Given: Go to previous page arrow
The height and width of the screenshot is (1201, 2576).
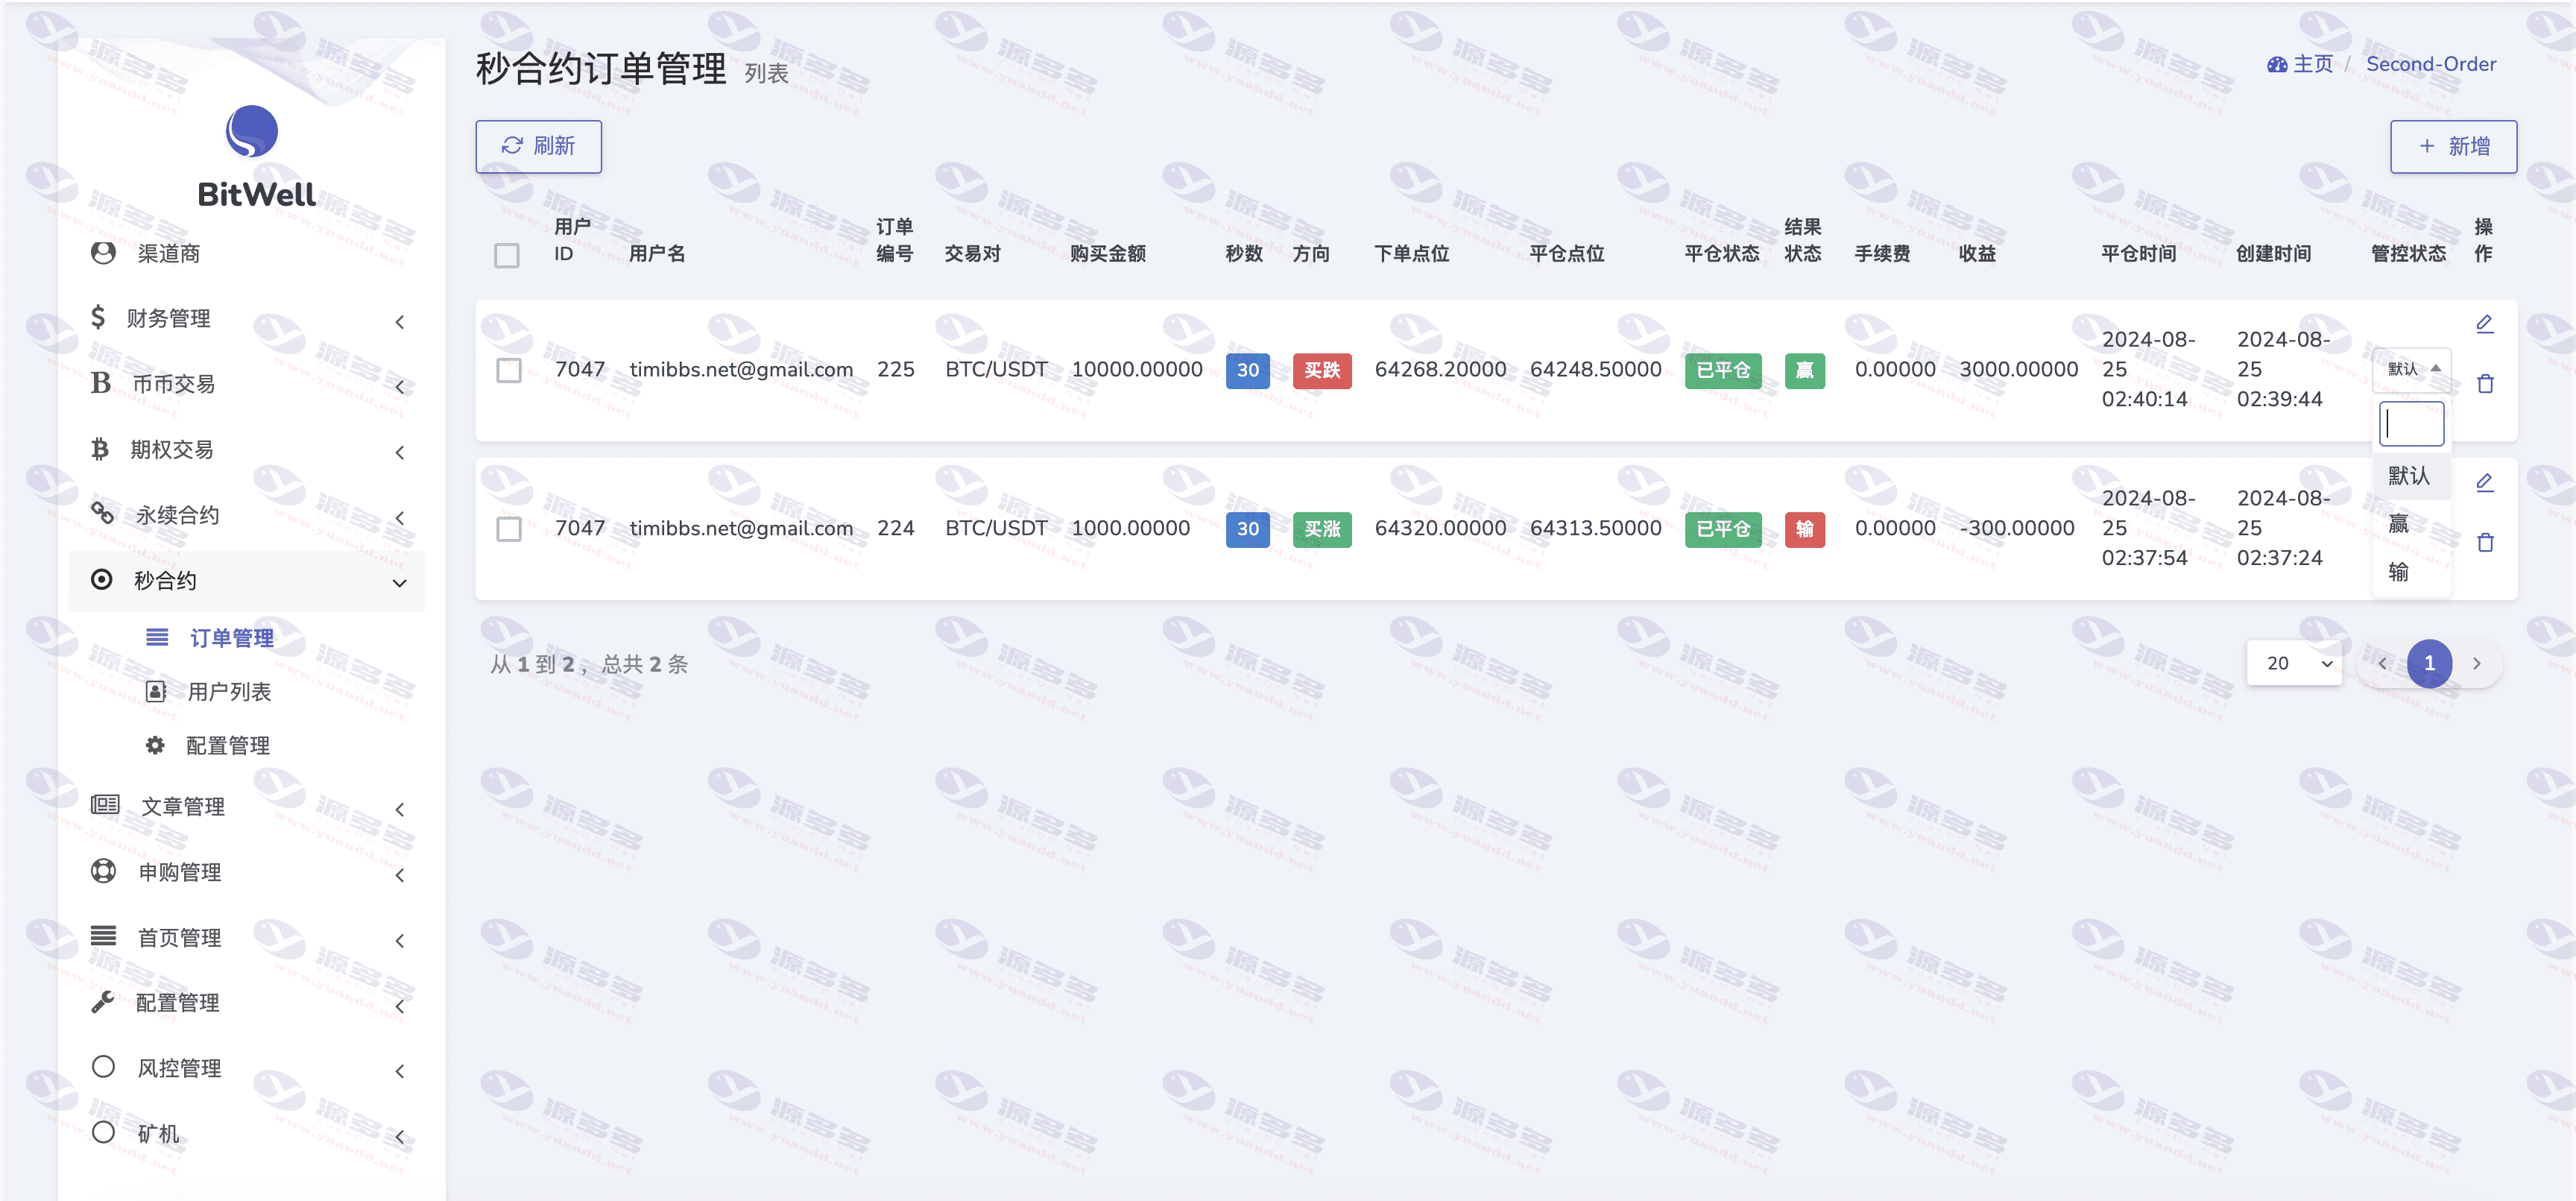Looking at the screenshot, I should (x=2383, y=663).
